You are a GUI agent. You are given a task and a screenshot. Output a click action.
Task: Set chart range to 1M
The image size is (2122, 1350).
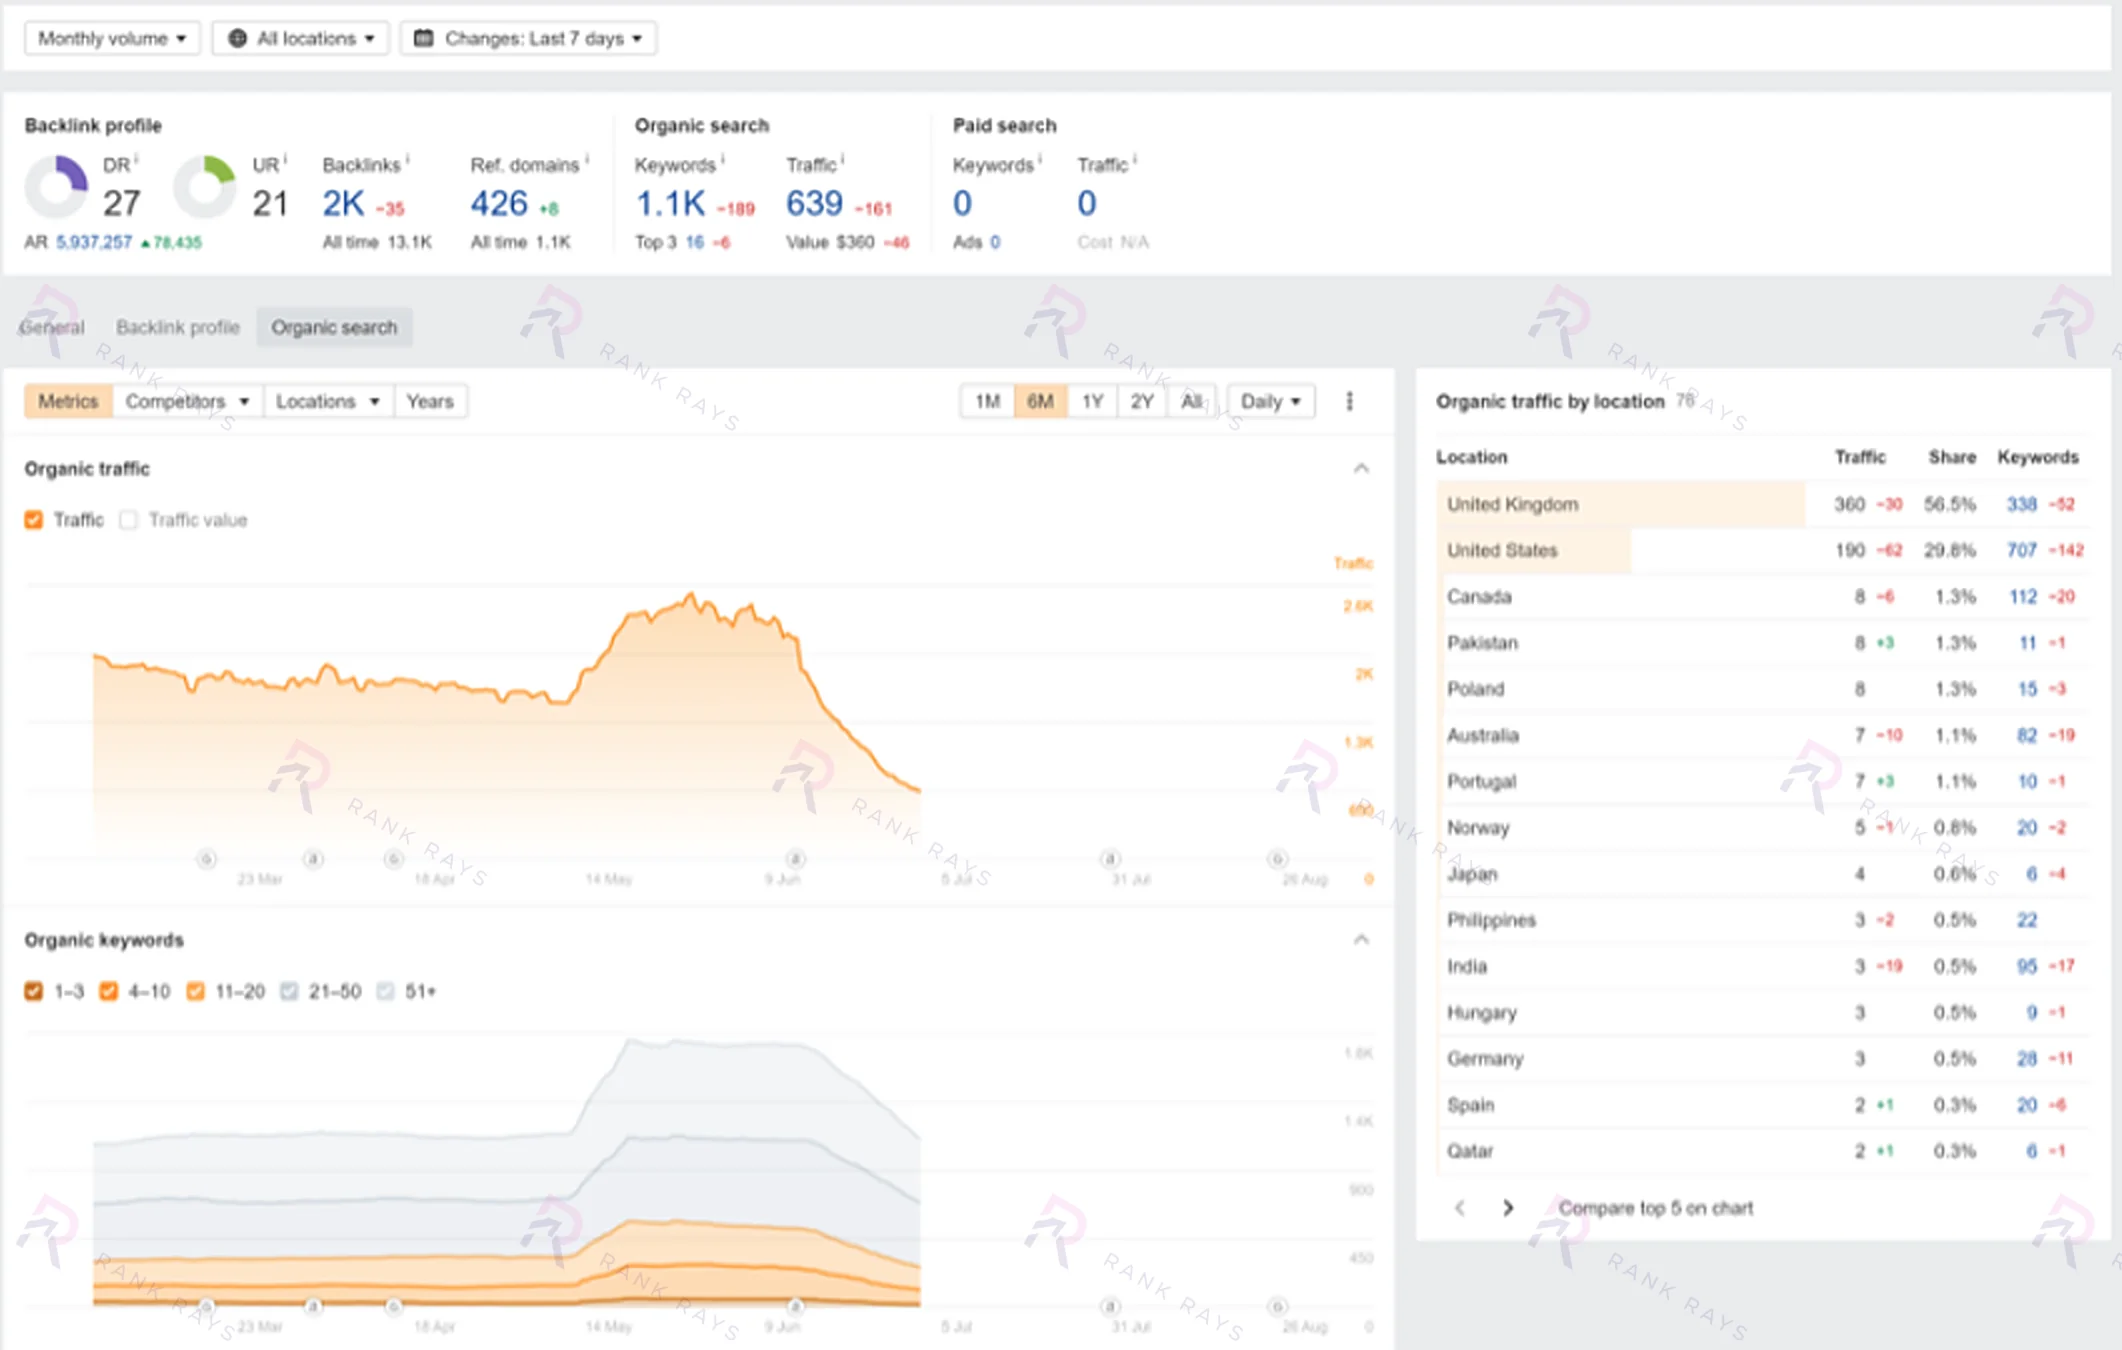[988, 401]
